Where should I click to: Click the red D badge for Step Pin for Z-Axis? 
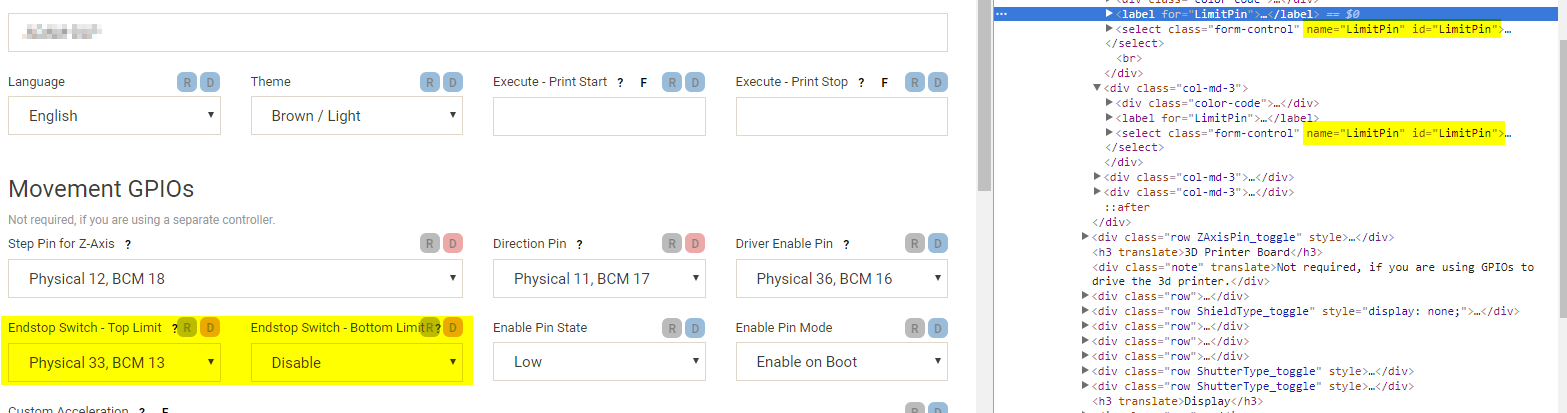(x=452, y=244)
